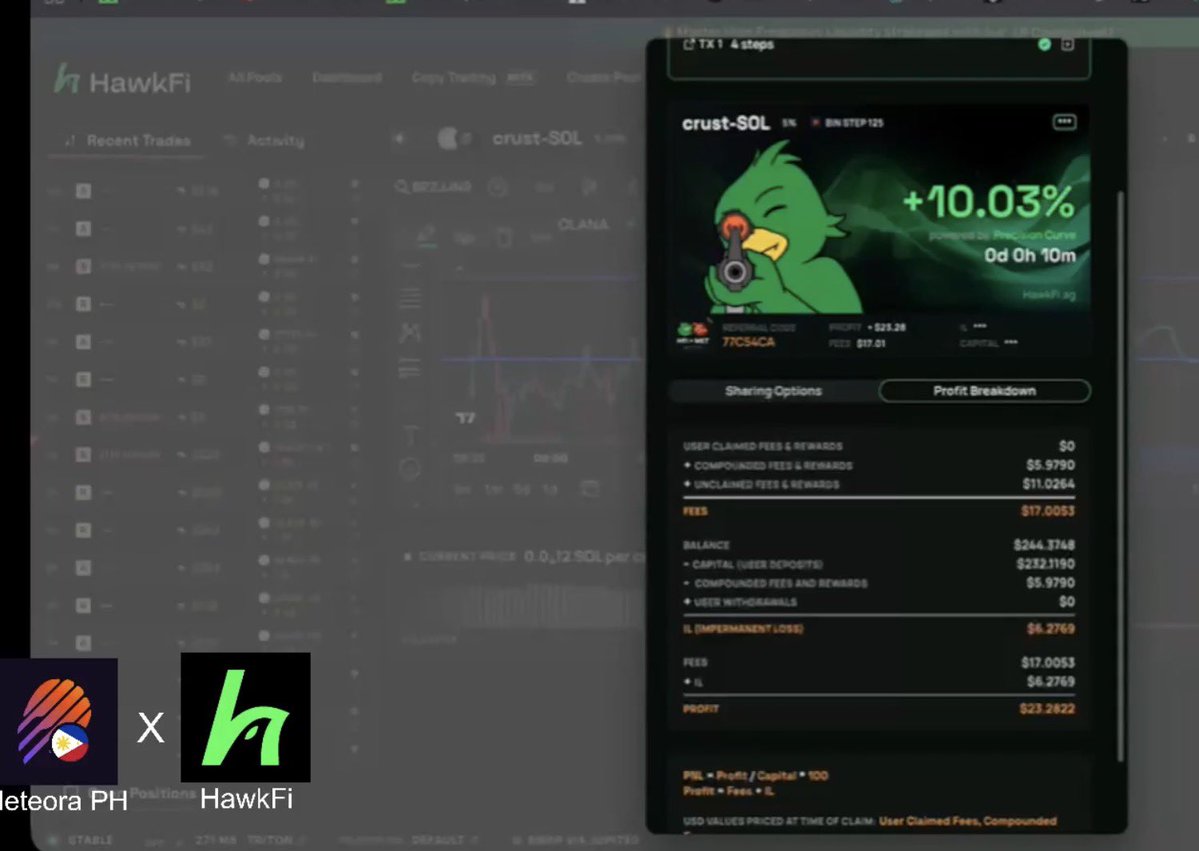1199x851 pixels.
Task: Click the green check status icon
Action: (1045, 44)
